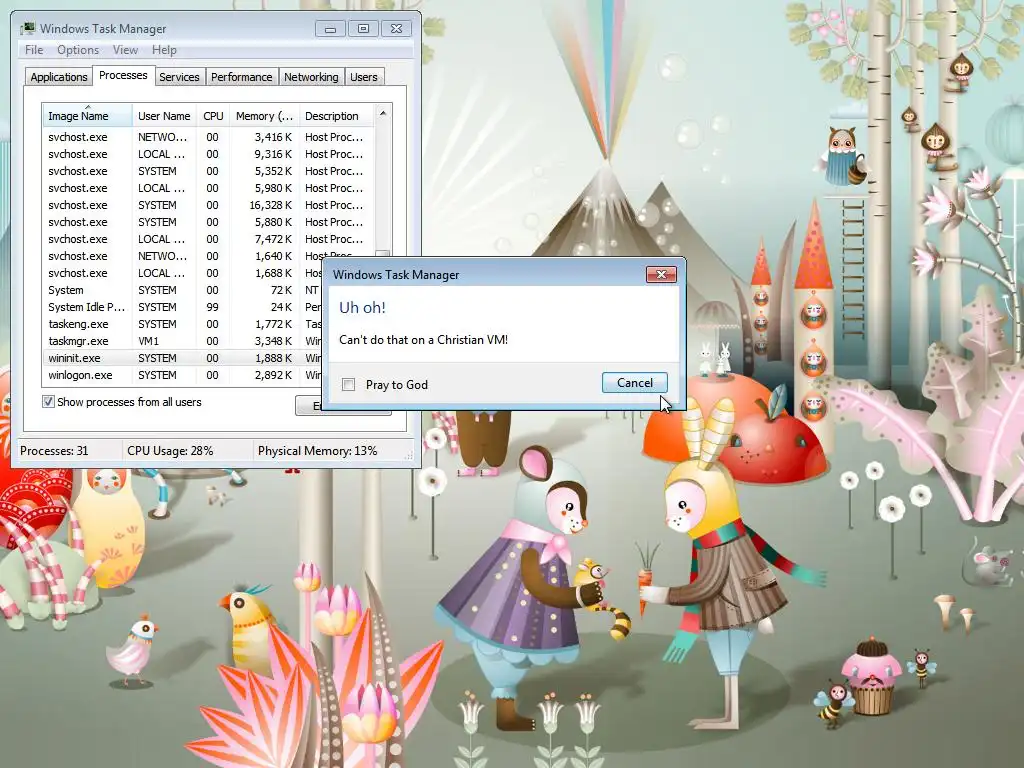The image size is (1024, 768).
Task: Open the View menu
Action: [x=125, y=50]
